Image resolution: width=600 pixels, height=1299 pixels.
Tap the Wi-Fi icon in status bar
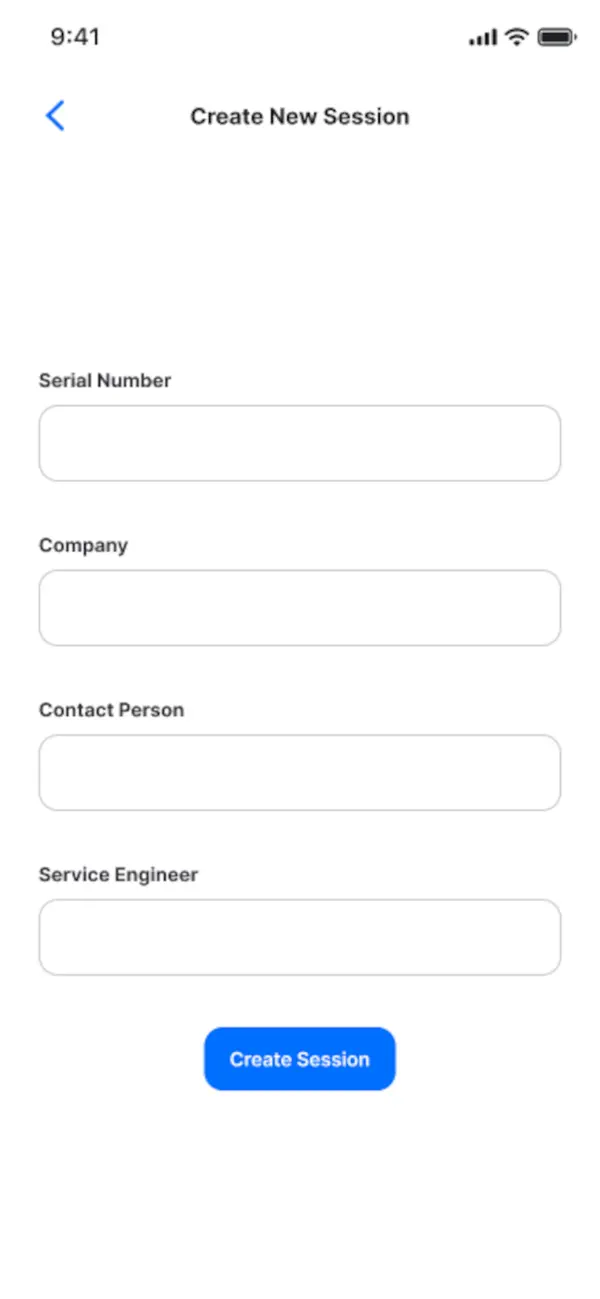pos(516,36)
